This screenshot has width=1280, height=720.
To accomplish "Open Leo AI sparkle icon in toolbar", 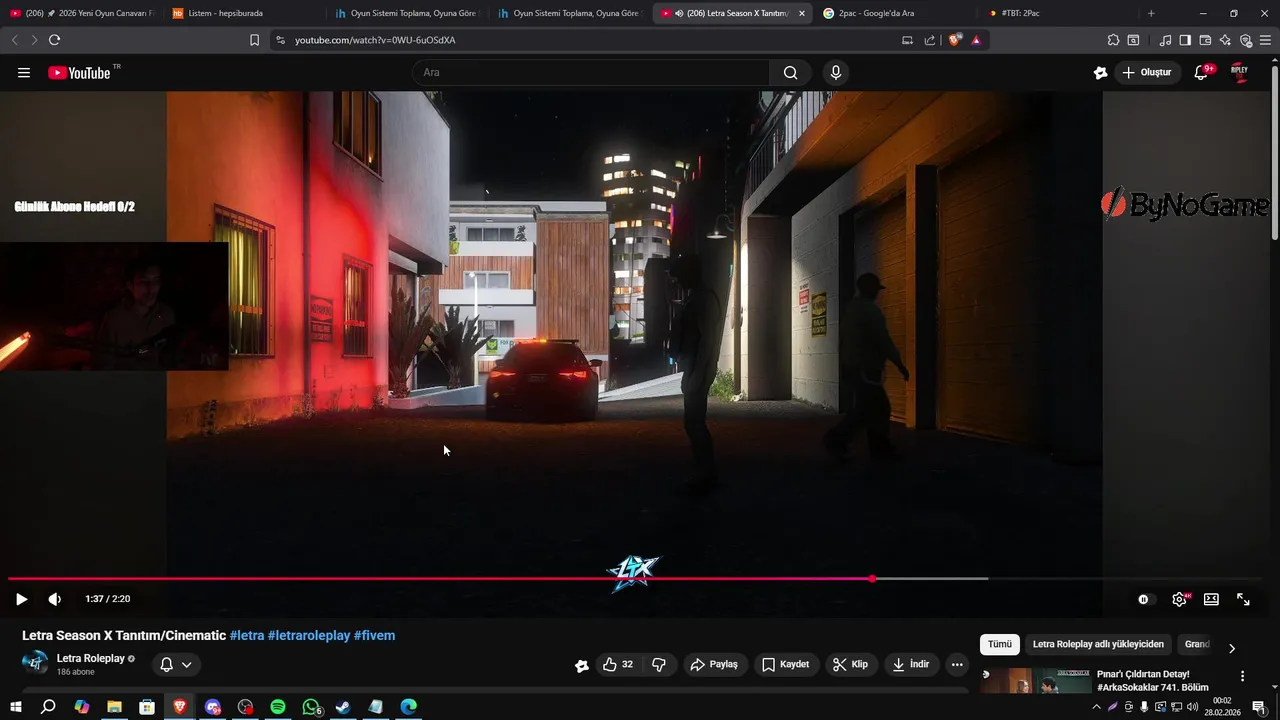I will click(x=1225, y=40).
